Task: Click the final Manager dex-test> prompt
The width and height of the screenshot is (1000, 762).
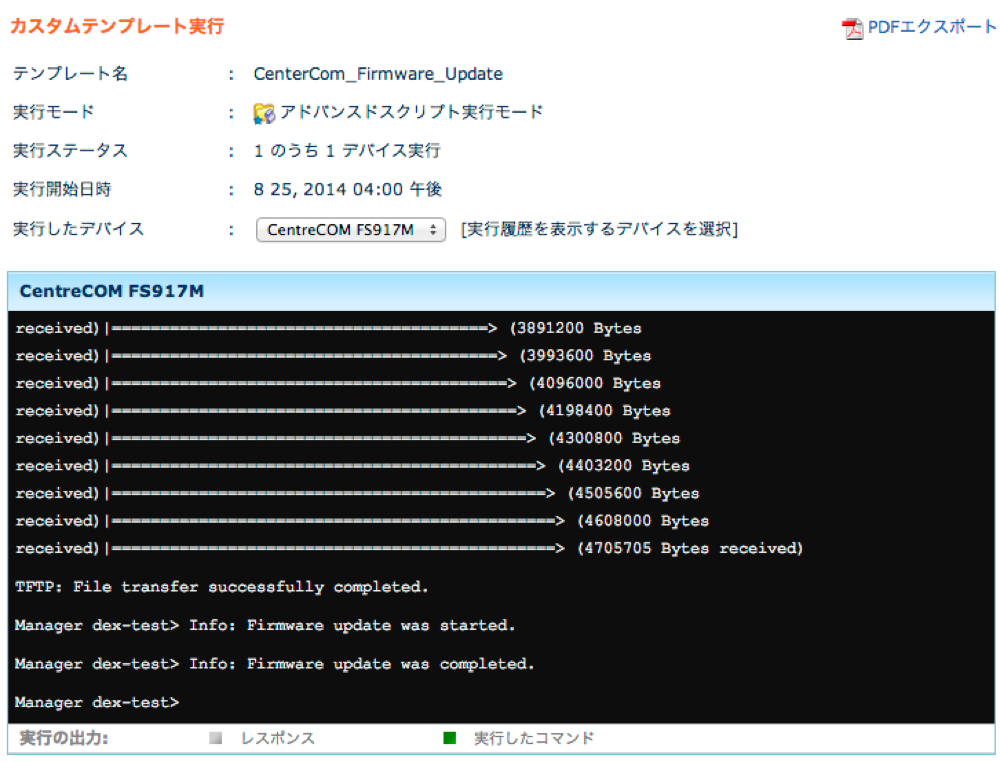Action: (x=97, y=703)
